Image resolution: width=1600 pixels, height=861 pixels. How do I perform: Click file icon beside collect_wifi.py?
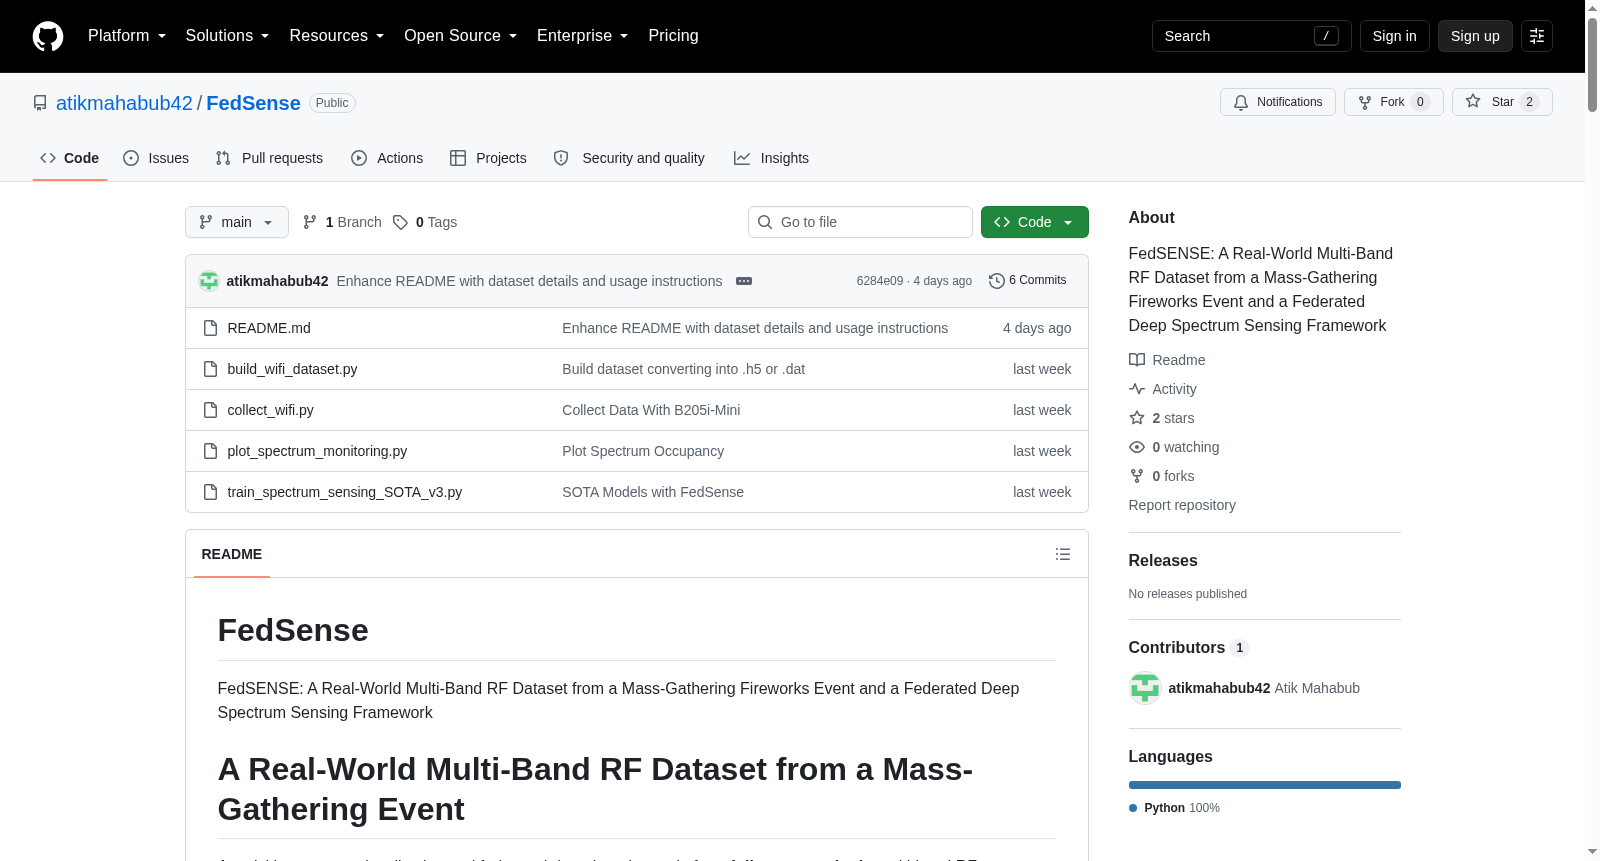[210, 410]
